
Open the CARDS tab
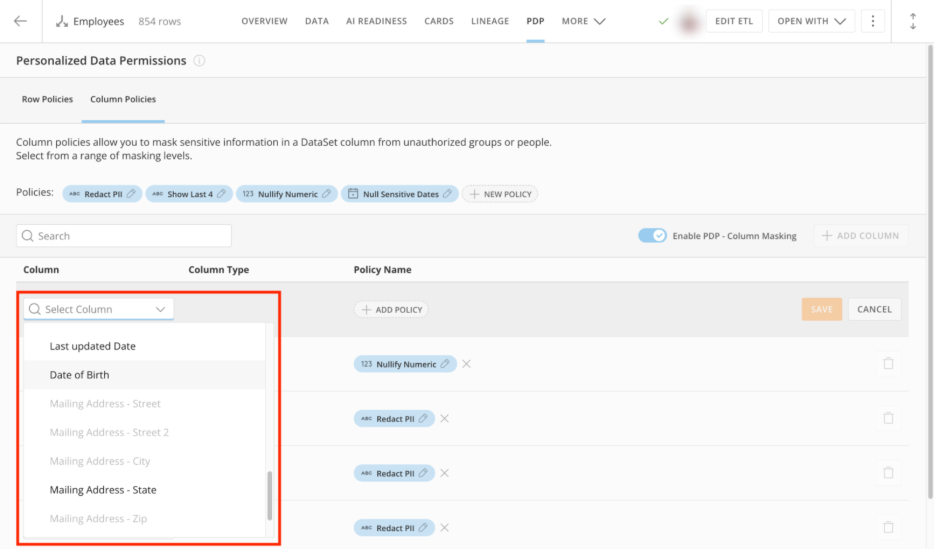439,21
